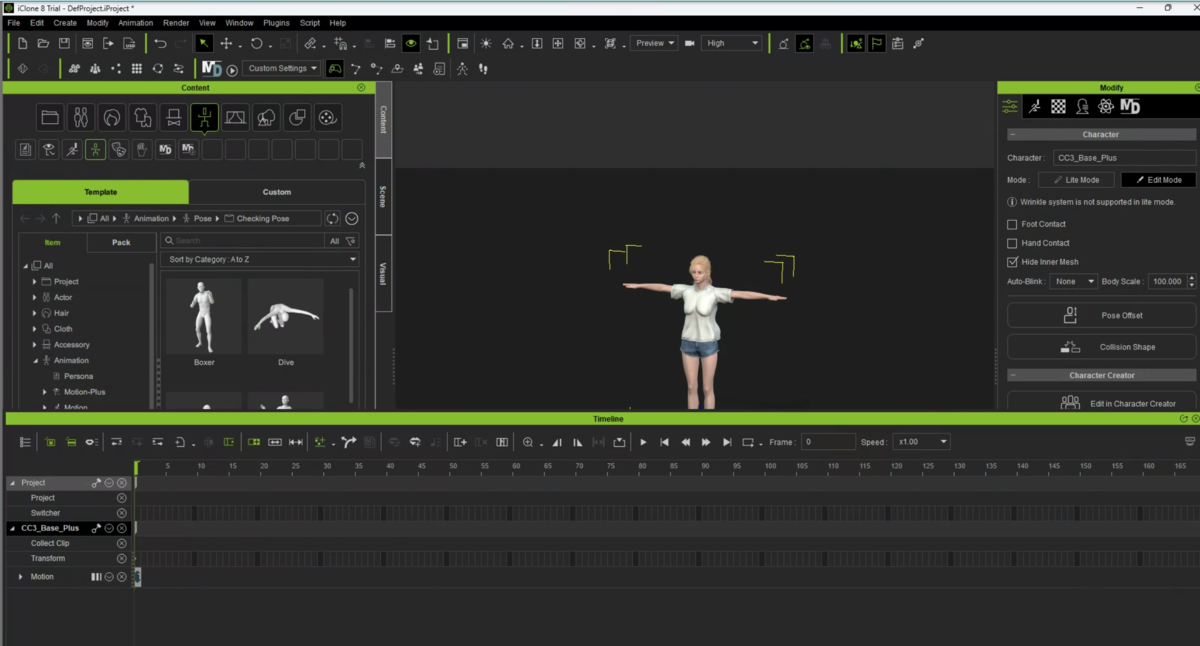Click the Edit in Character Creator button
The height and width of the screenshot is (646, 1200).
[1100, 403]
